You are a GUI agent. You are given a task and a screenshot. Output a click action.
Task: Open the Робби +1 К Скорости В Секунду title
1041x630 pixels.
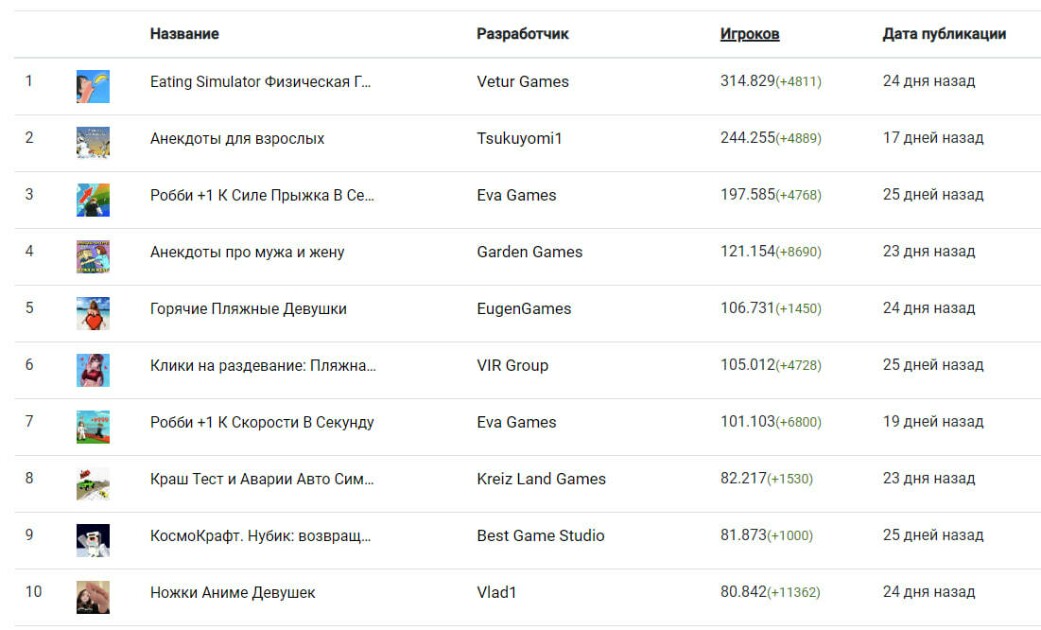[x=262, y=422]
